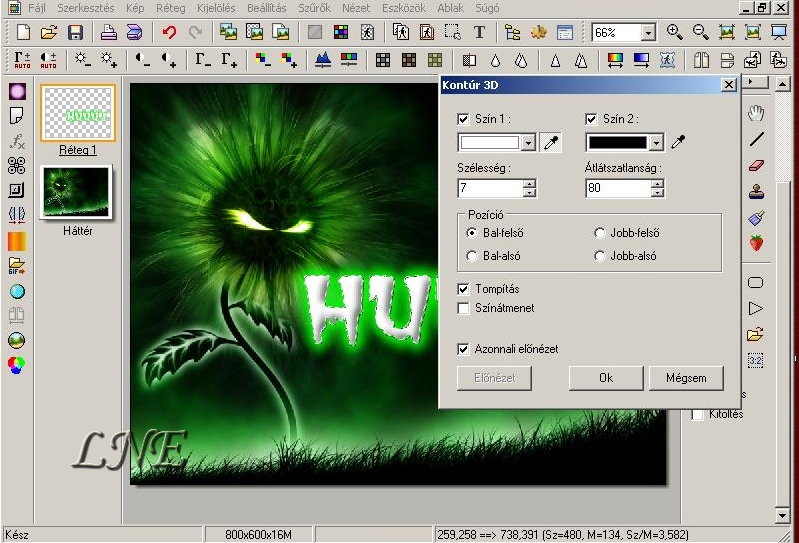Select the strawberry art brush tool

click(x=757, y=243)
